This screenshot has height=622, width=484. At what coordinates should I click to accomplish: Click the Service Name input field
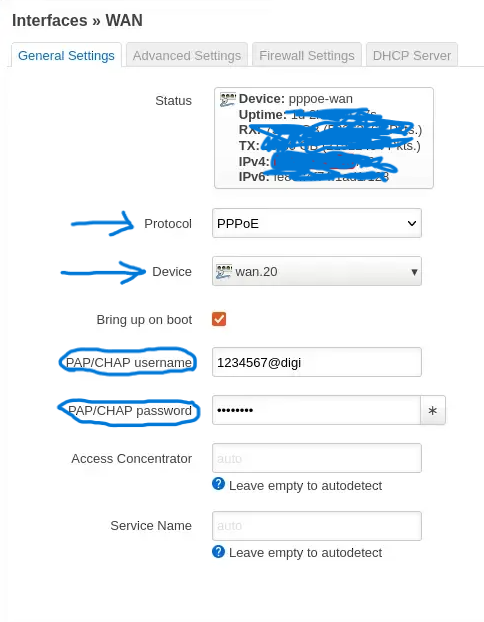(317, 526)
